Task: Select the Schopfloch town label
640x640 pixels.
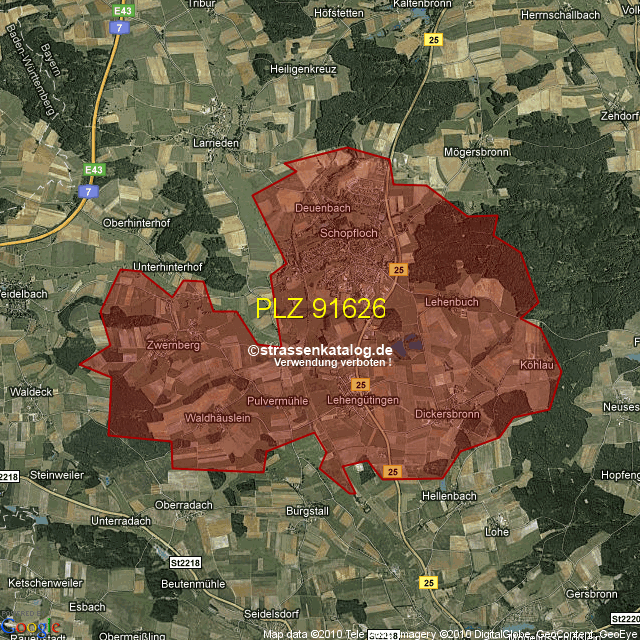Action: click(349, 233)
